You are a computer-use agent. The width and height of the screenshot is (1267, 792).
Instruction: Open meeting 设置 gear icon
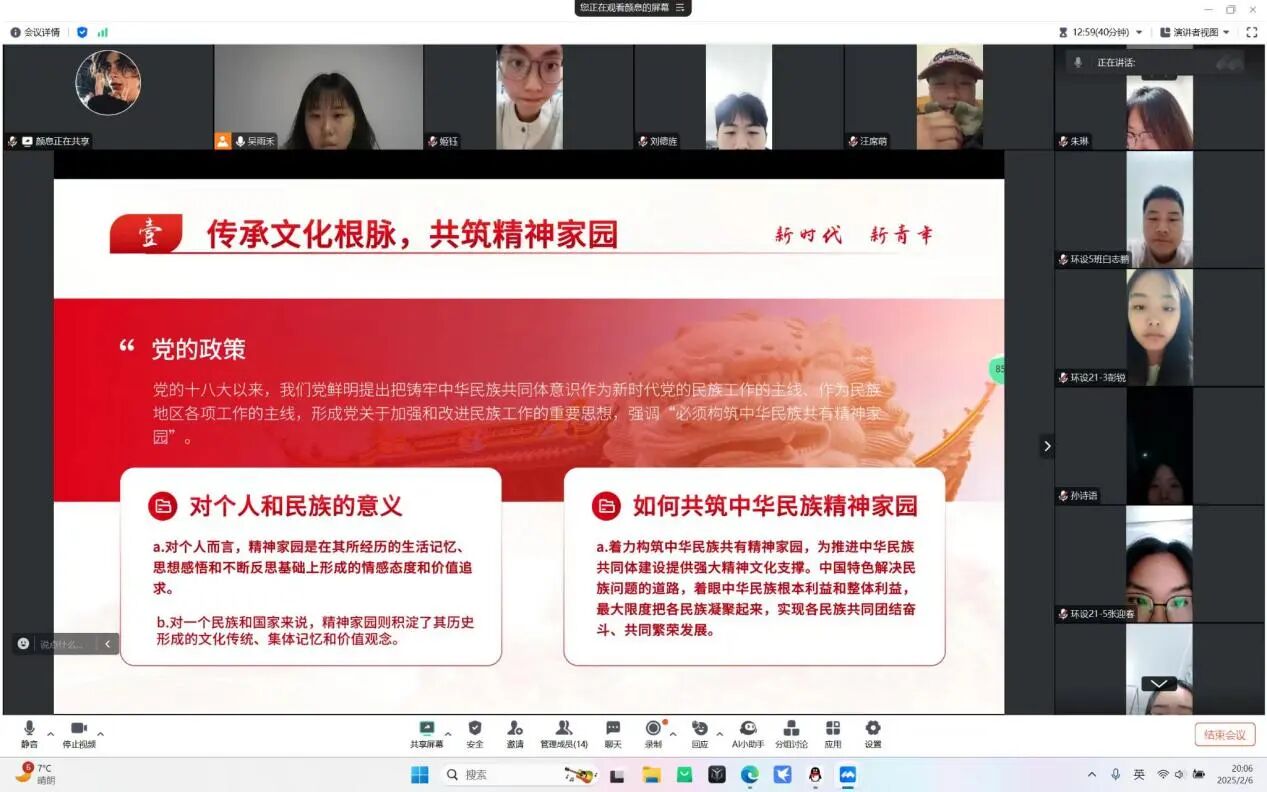click(873, 733)
